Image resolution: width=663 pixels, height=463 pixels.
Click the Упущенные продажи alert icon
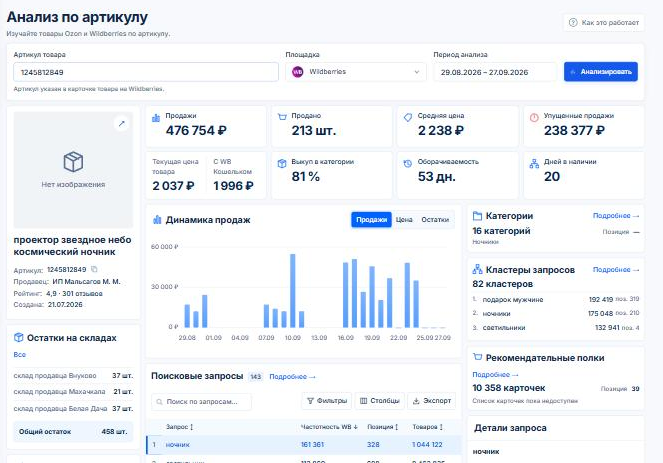point(534,118)
